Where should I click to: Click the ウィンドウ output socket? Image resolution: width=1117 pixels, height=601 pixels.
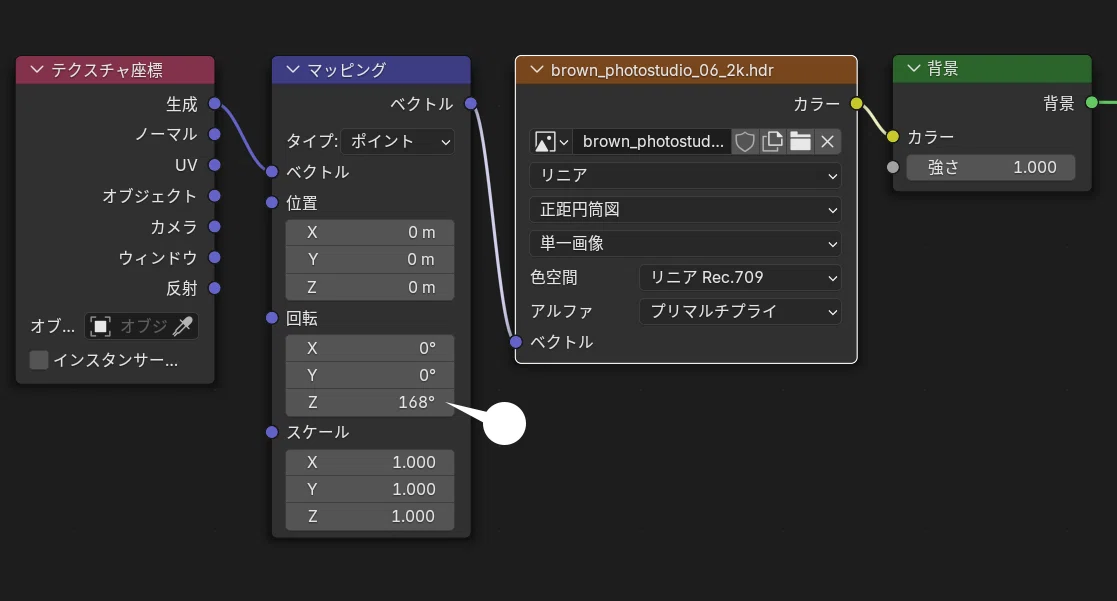[x=214, y=257]
